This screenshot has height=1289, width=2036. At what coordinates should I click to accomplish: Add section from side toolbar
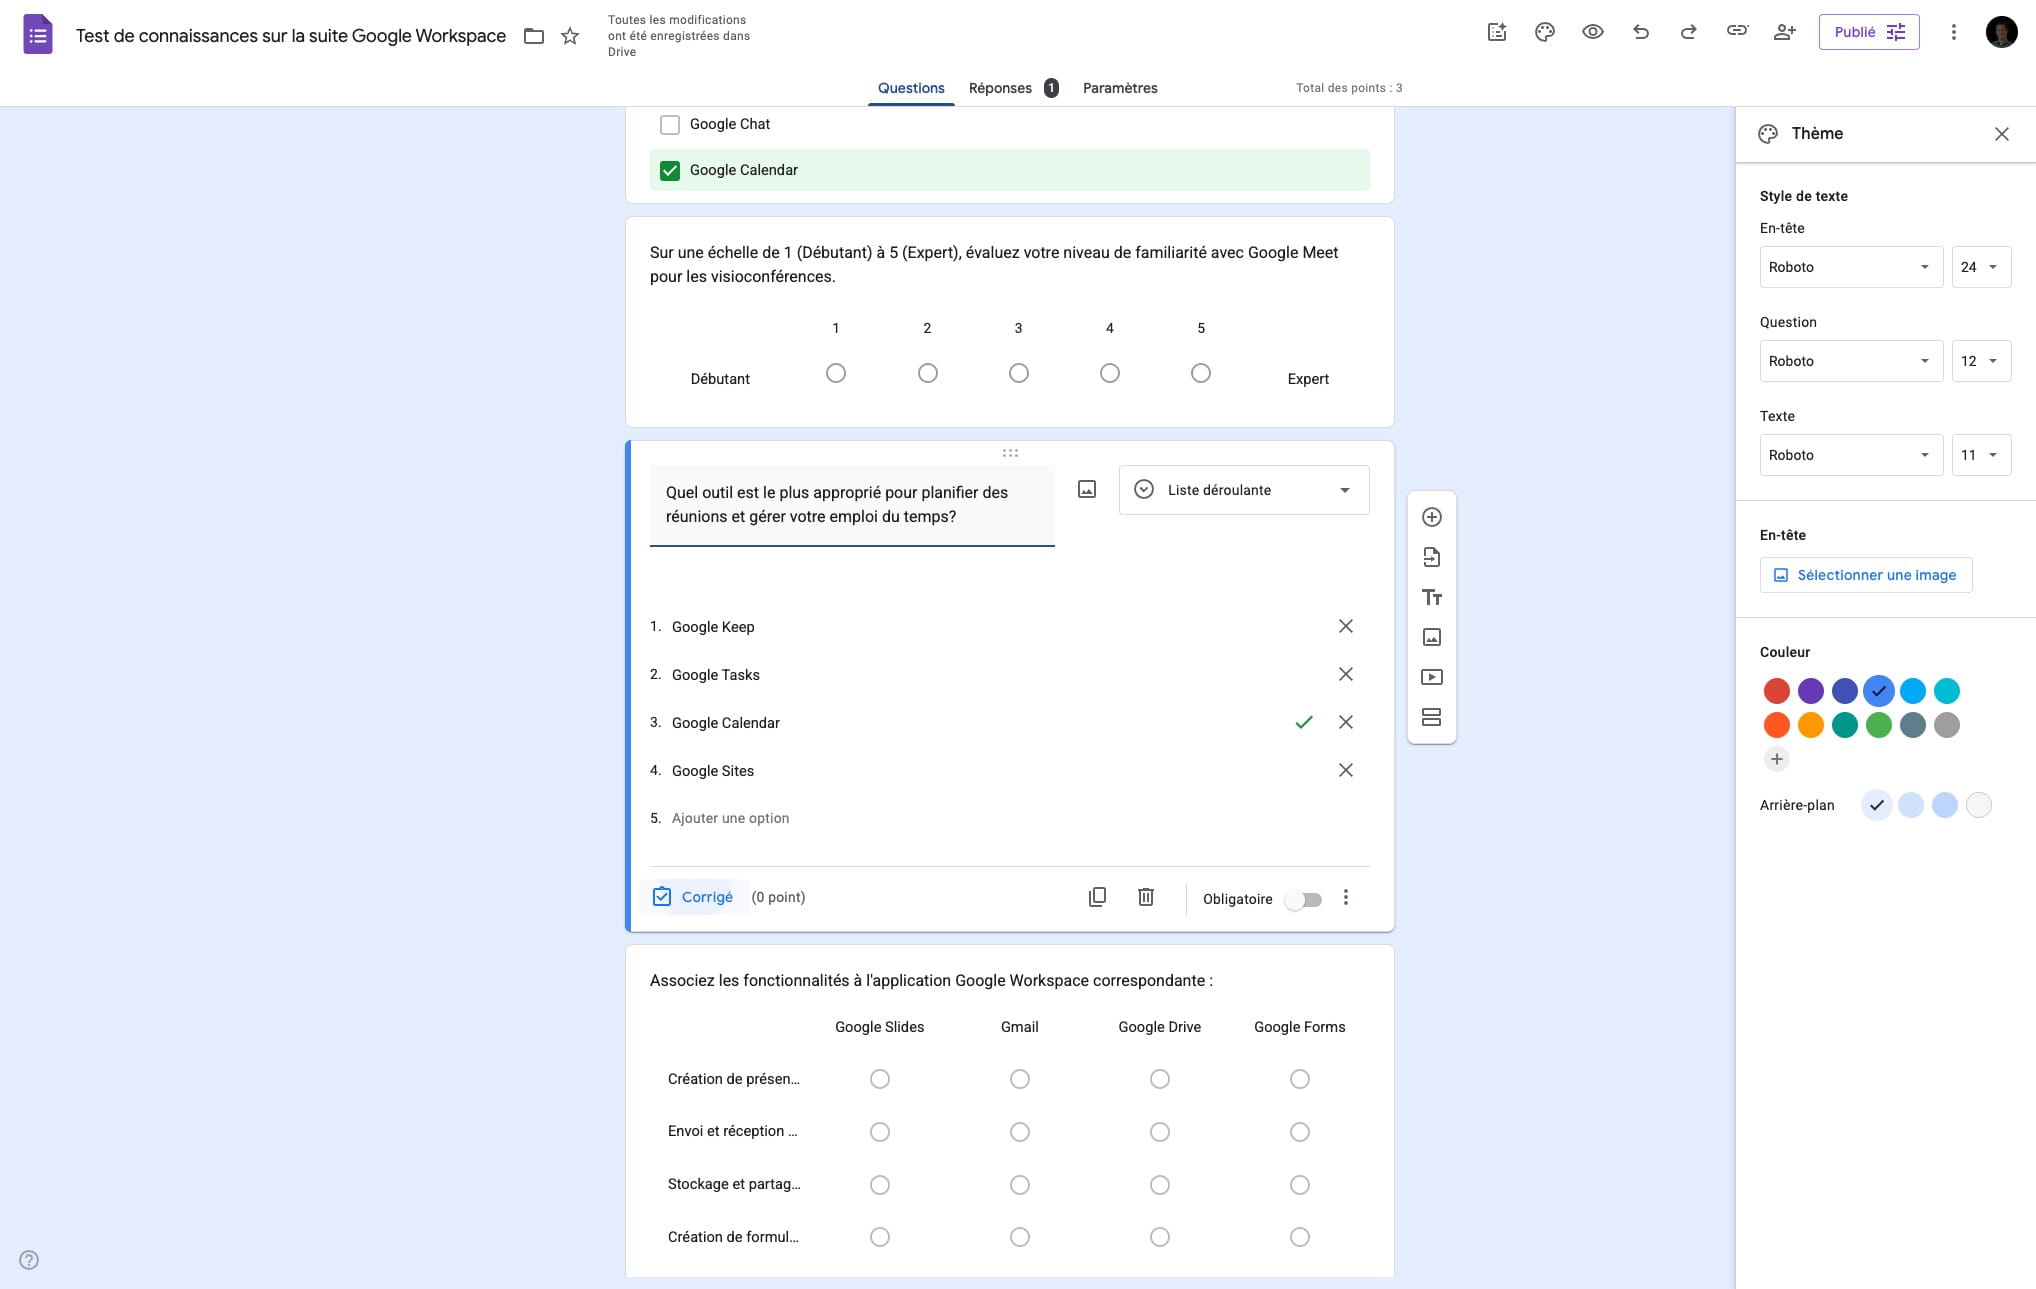[x=1432, y=717]
